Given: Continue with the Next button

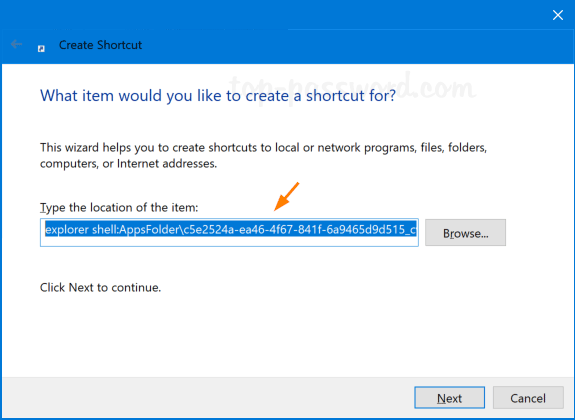Looking at the screenshot, I should pyautogui.click(x=450, y=398).
